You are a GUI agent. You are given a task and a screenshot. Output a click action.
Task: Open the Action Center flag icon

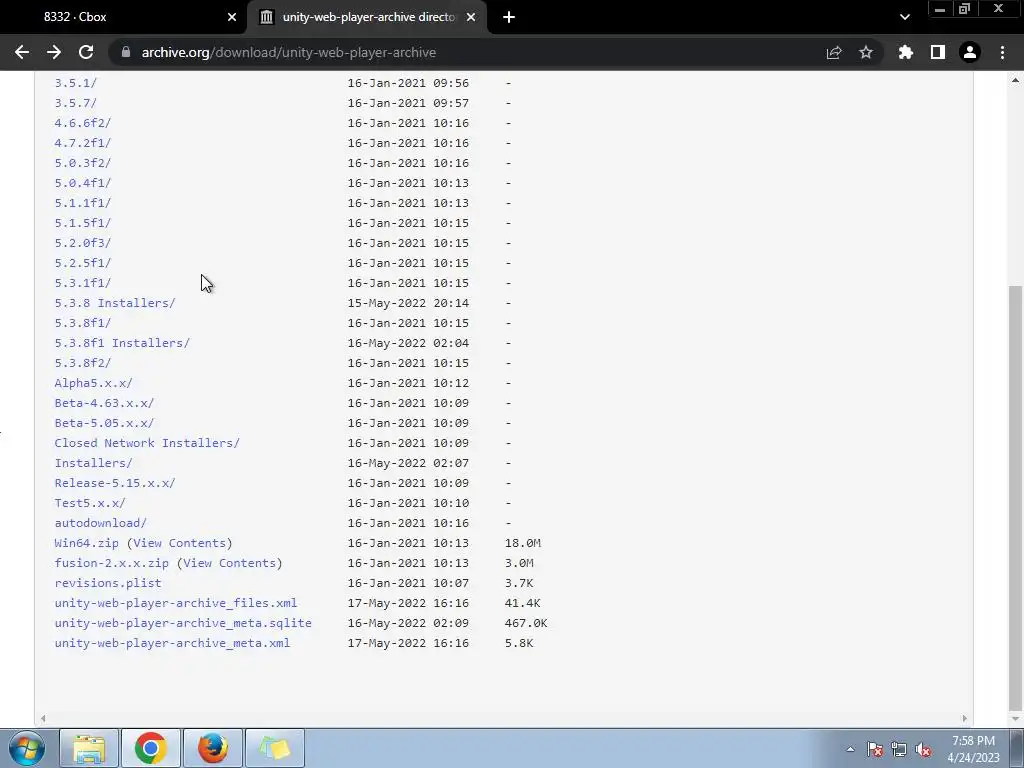coord(875,749)
